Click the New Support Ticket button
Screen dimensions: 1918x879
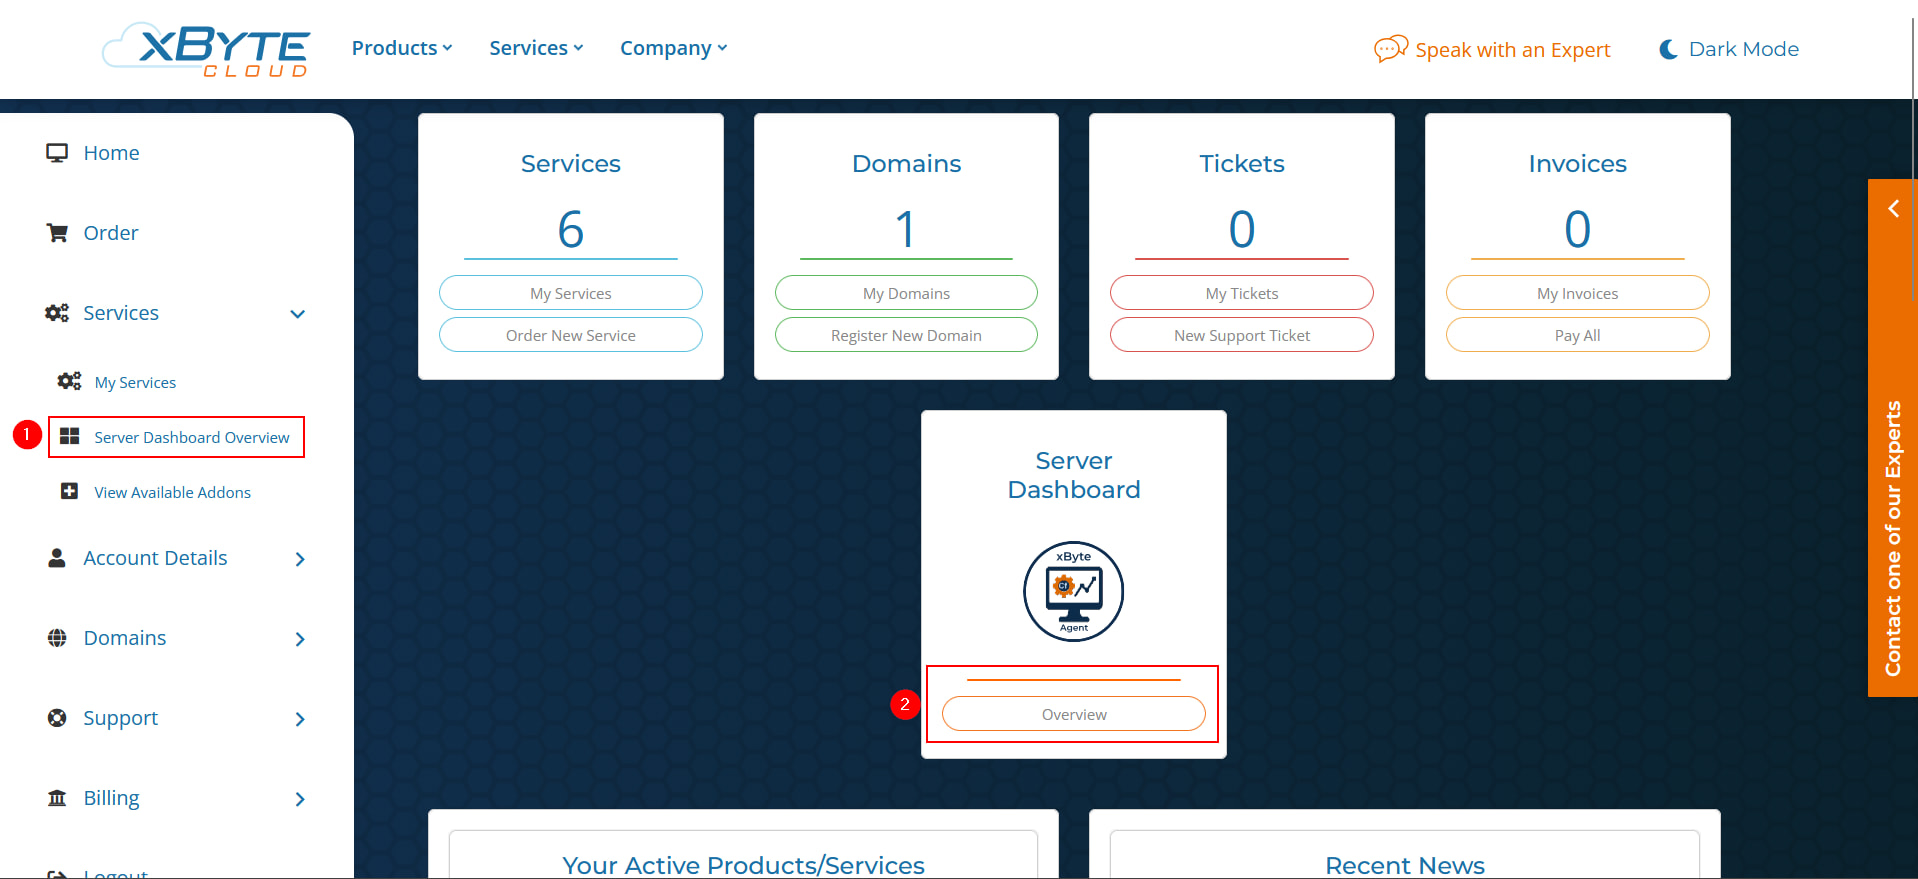[1241, 335]
